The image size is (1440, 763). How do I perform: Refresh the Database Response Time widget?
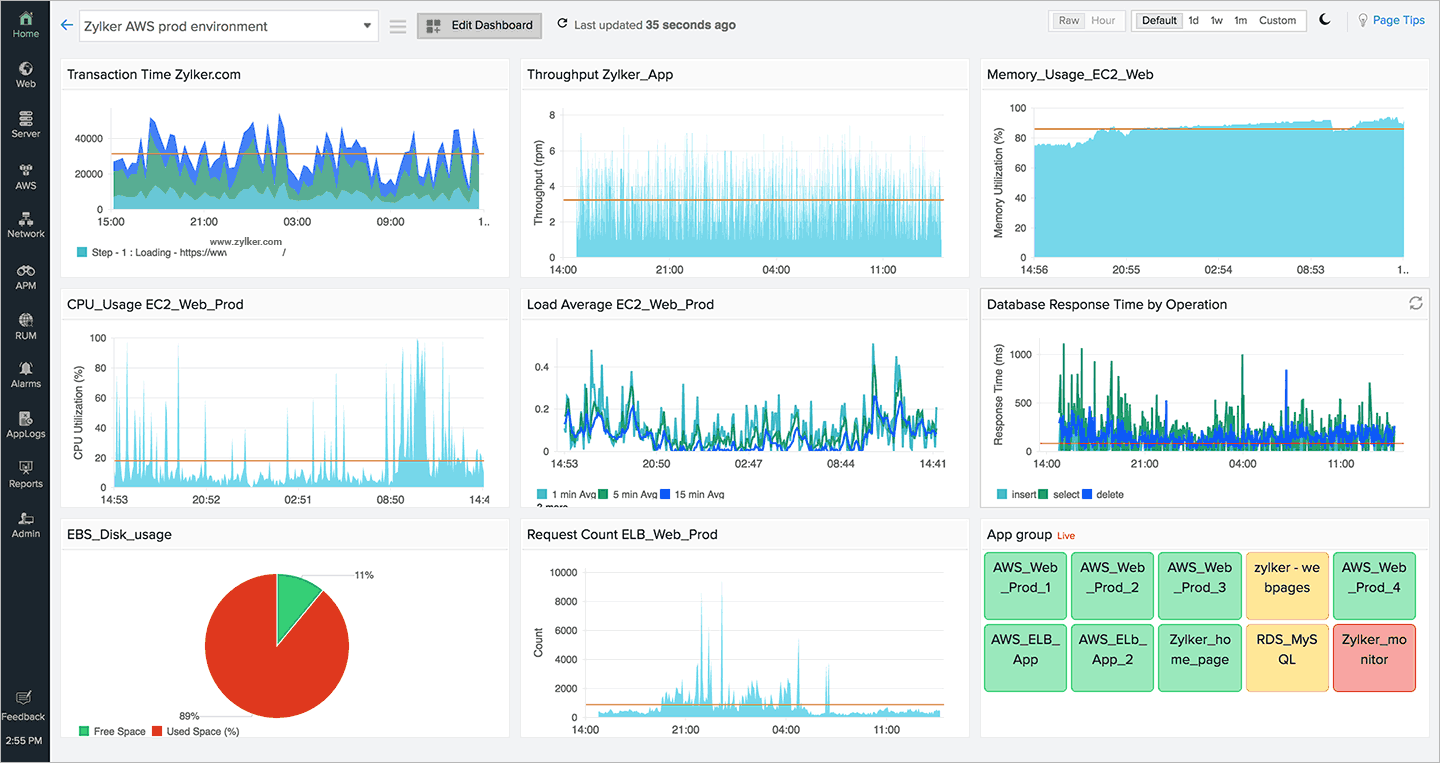click(x=1415, y=303)
